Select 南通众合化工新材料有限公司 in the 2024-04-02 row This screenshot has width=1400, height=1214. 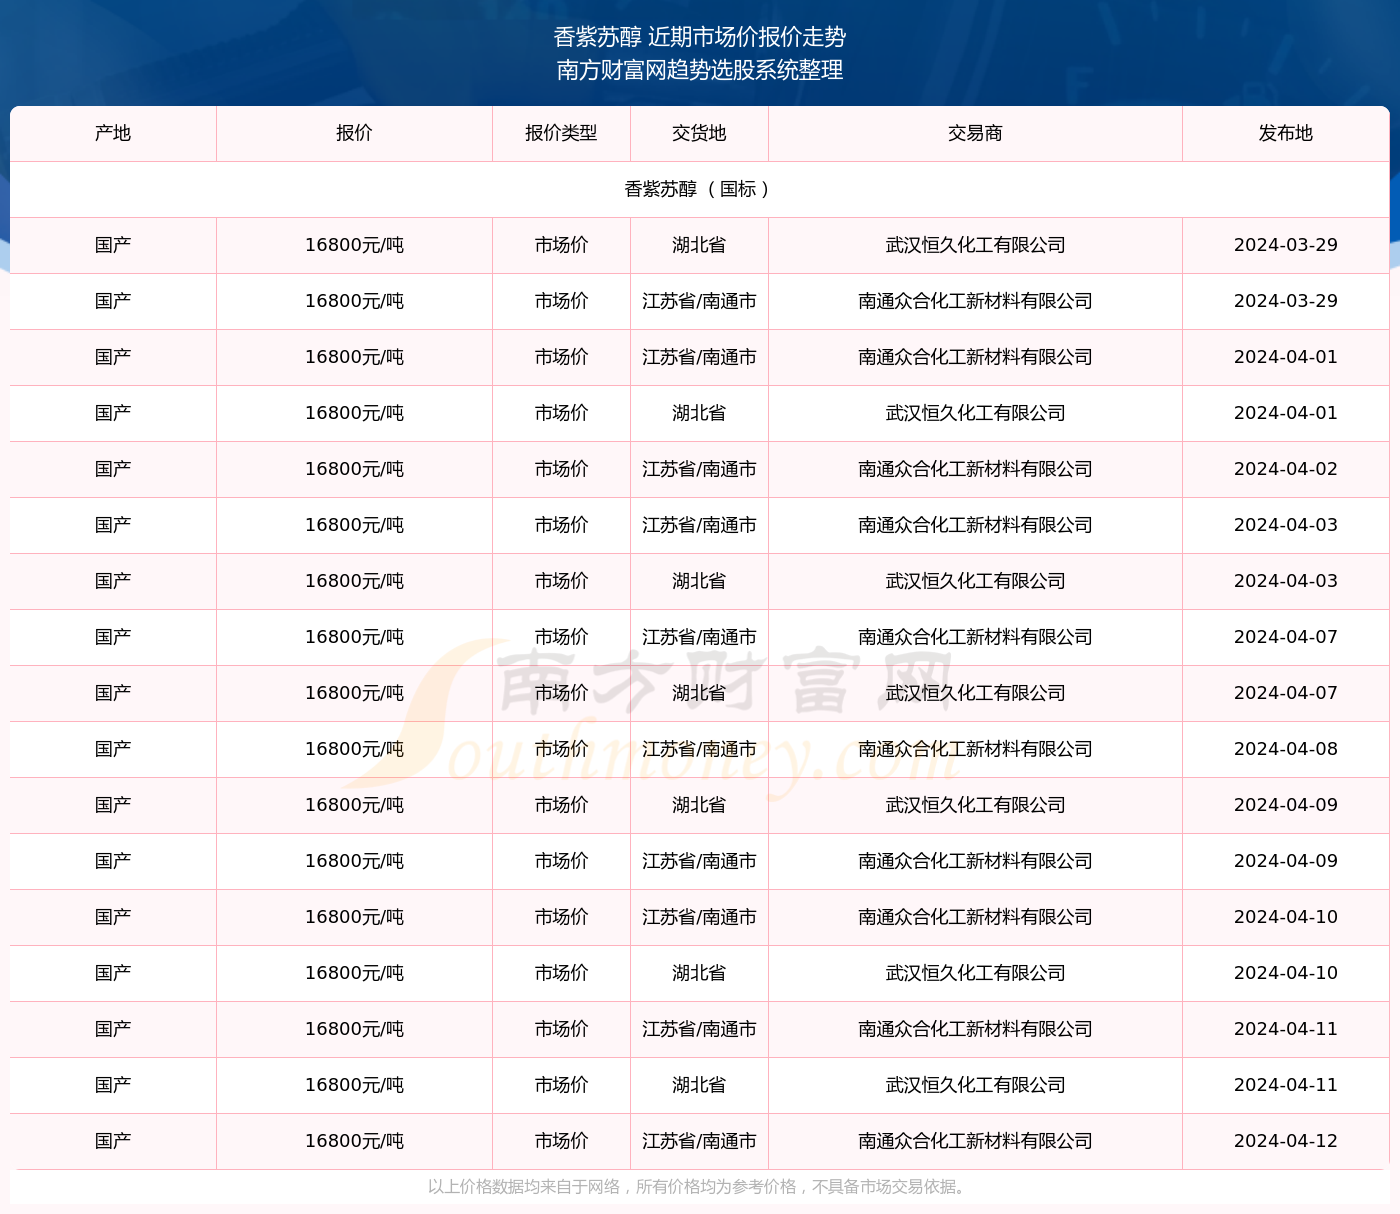(975, 469)
